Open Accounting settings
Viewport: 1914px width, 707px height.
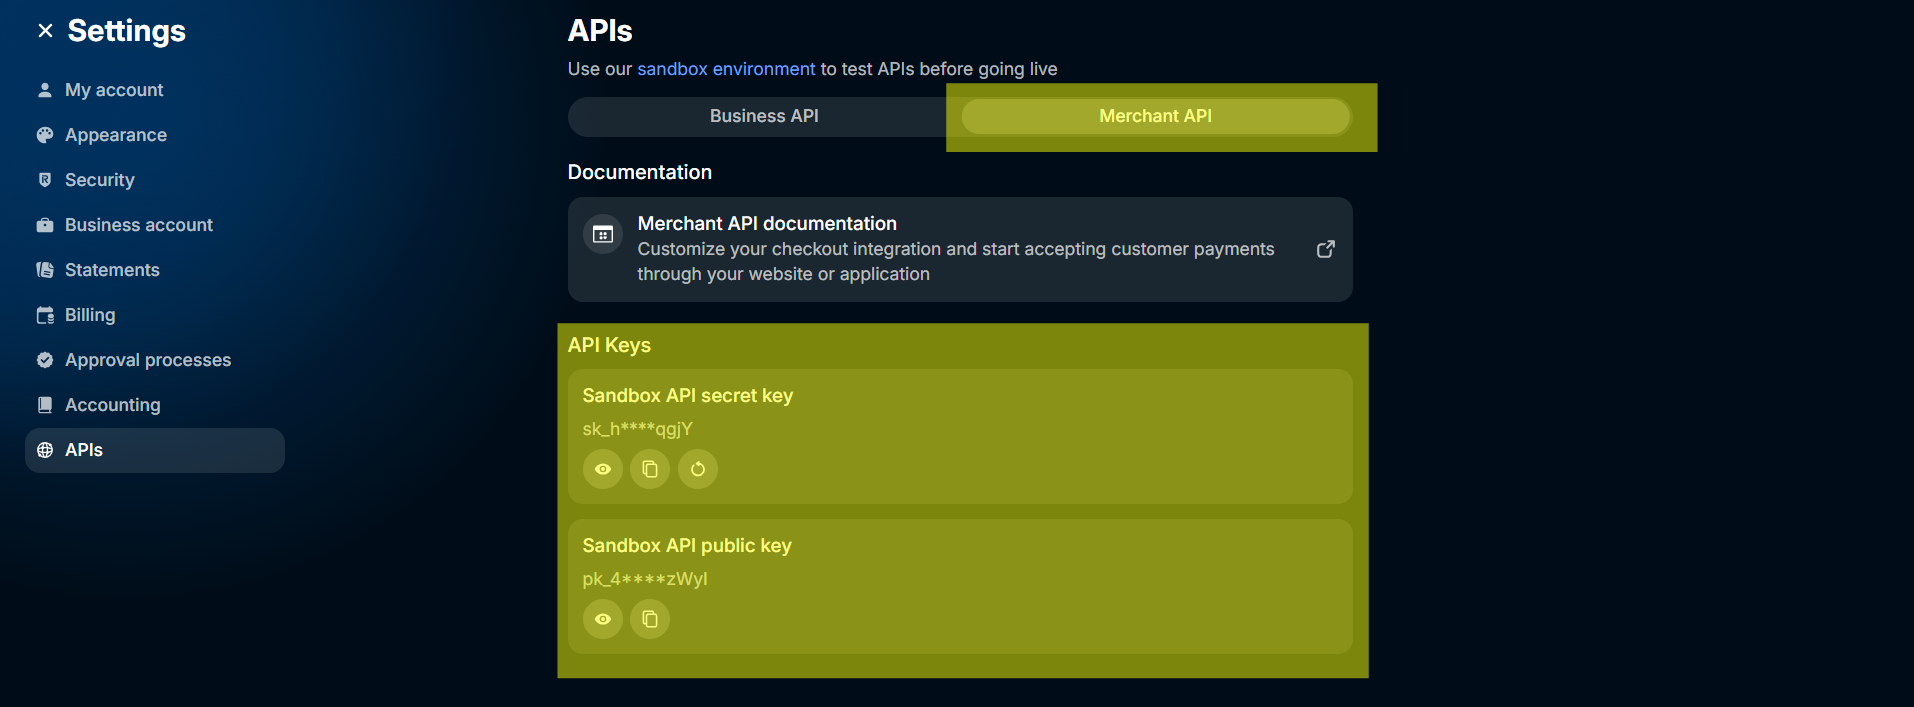coord(113,405)
